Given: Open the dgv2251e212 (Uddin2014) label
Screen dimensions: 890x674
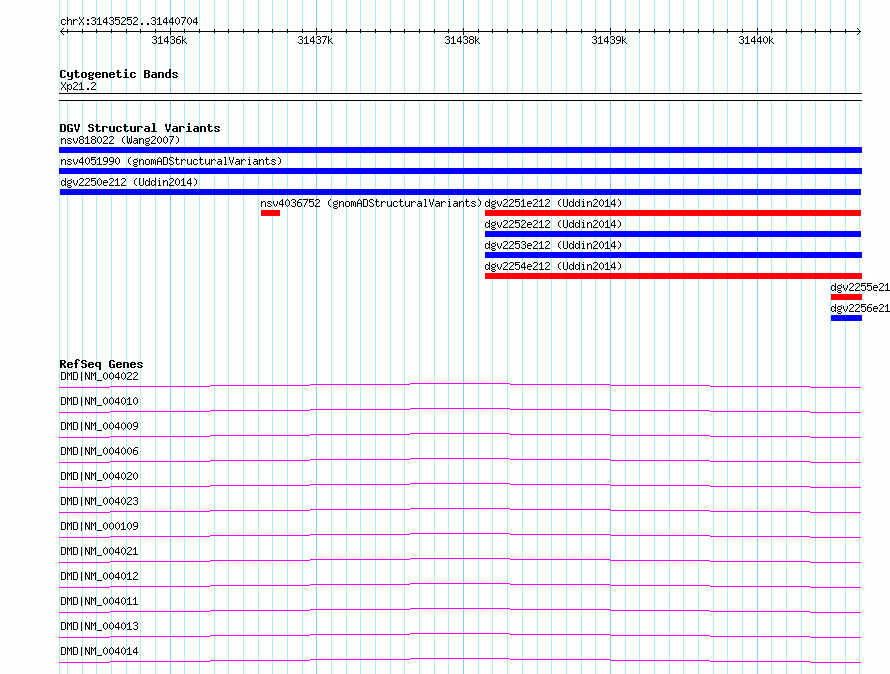Looking at the screenshot, I should coord(553,203).
